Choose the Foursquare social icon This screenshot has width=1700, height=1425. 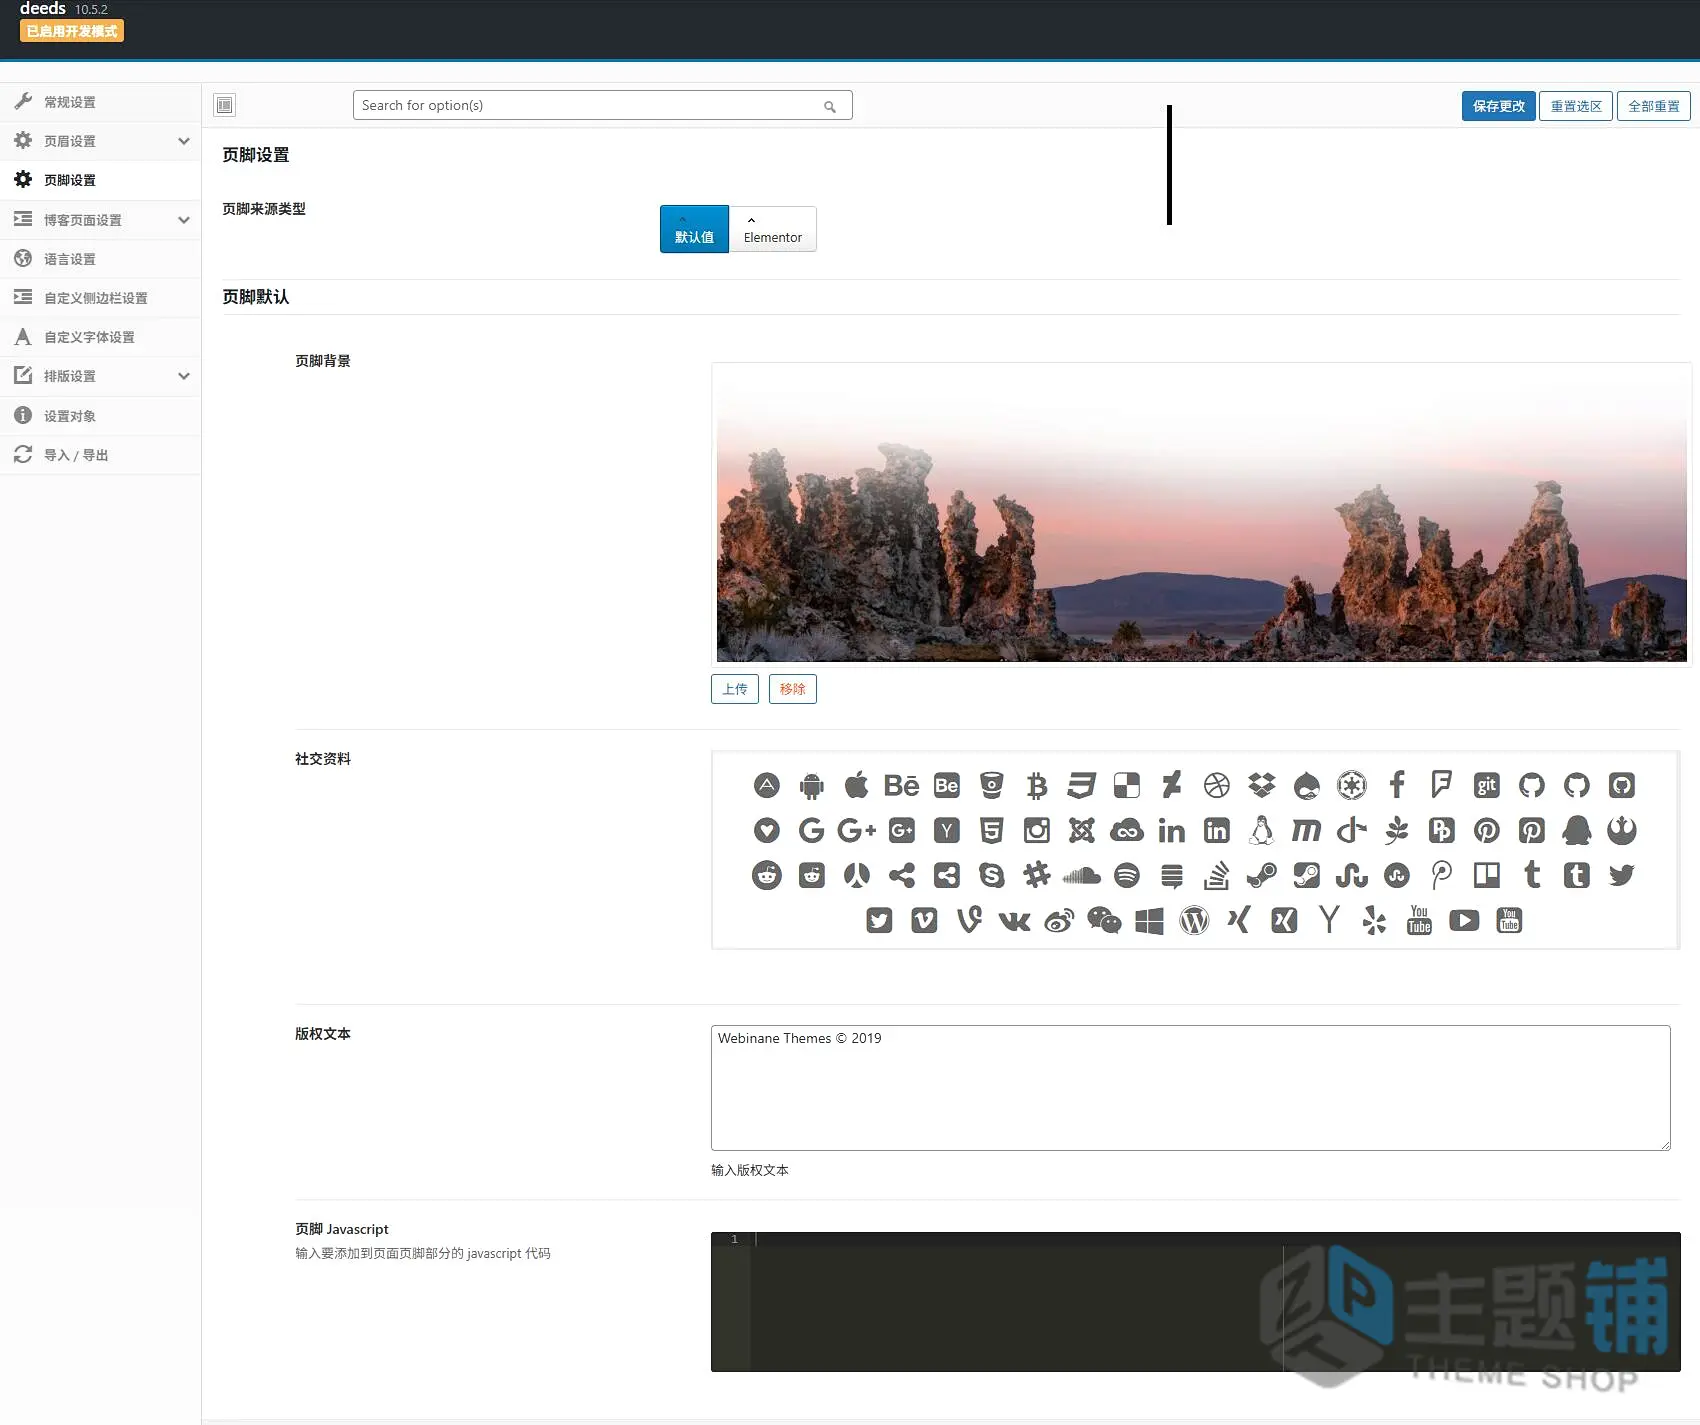[x=1442, y=786]
